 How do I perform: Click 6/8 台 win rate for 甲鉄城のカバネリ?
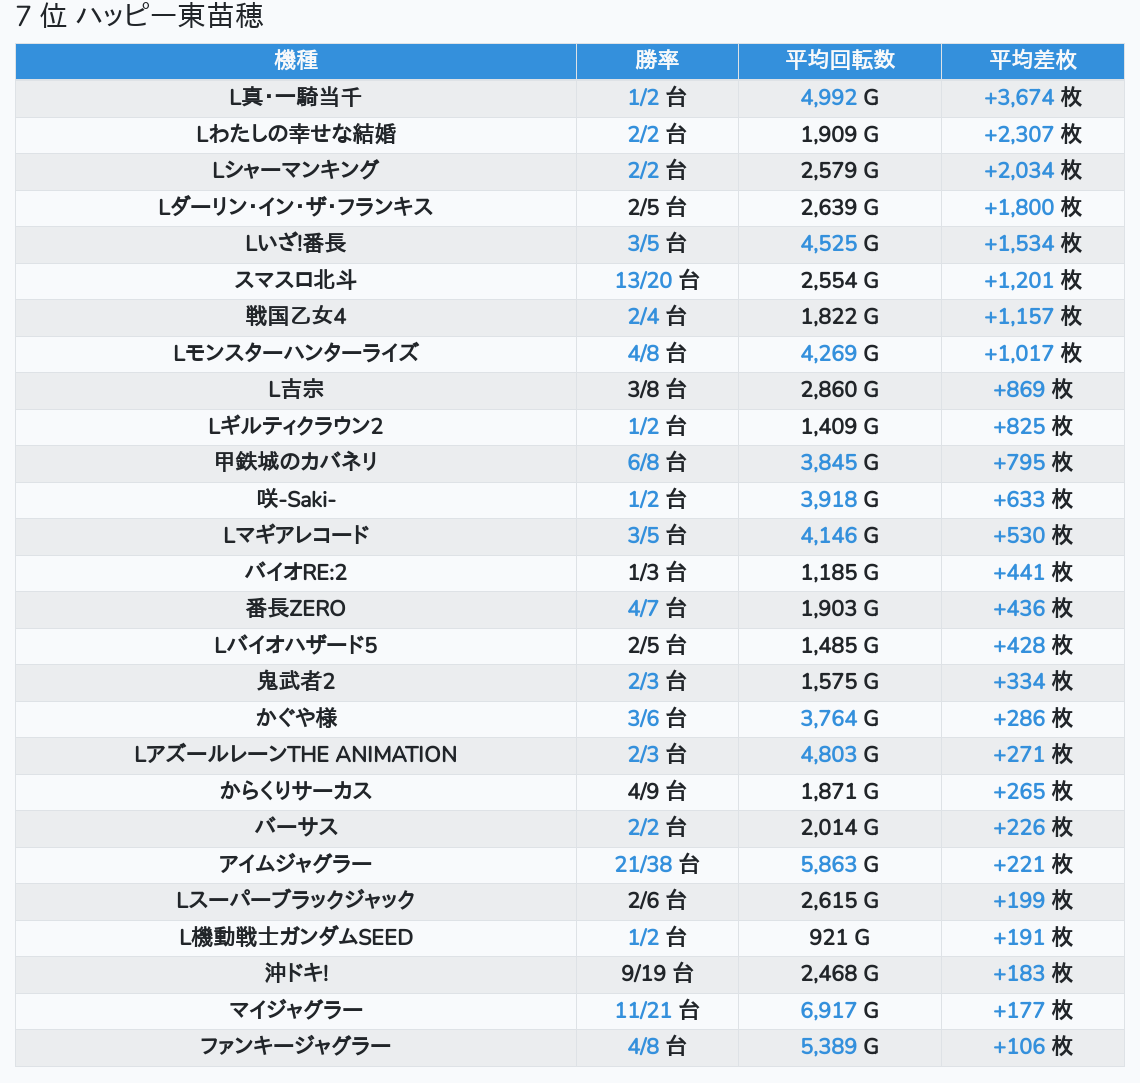point(657,462)
